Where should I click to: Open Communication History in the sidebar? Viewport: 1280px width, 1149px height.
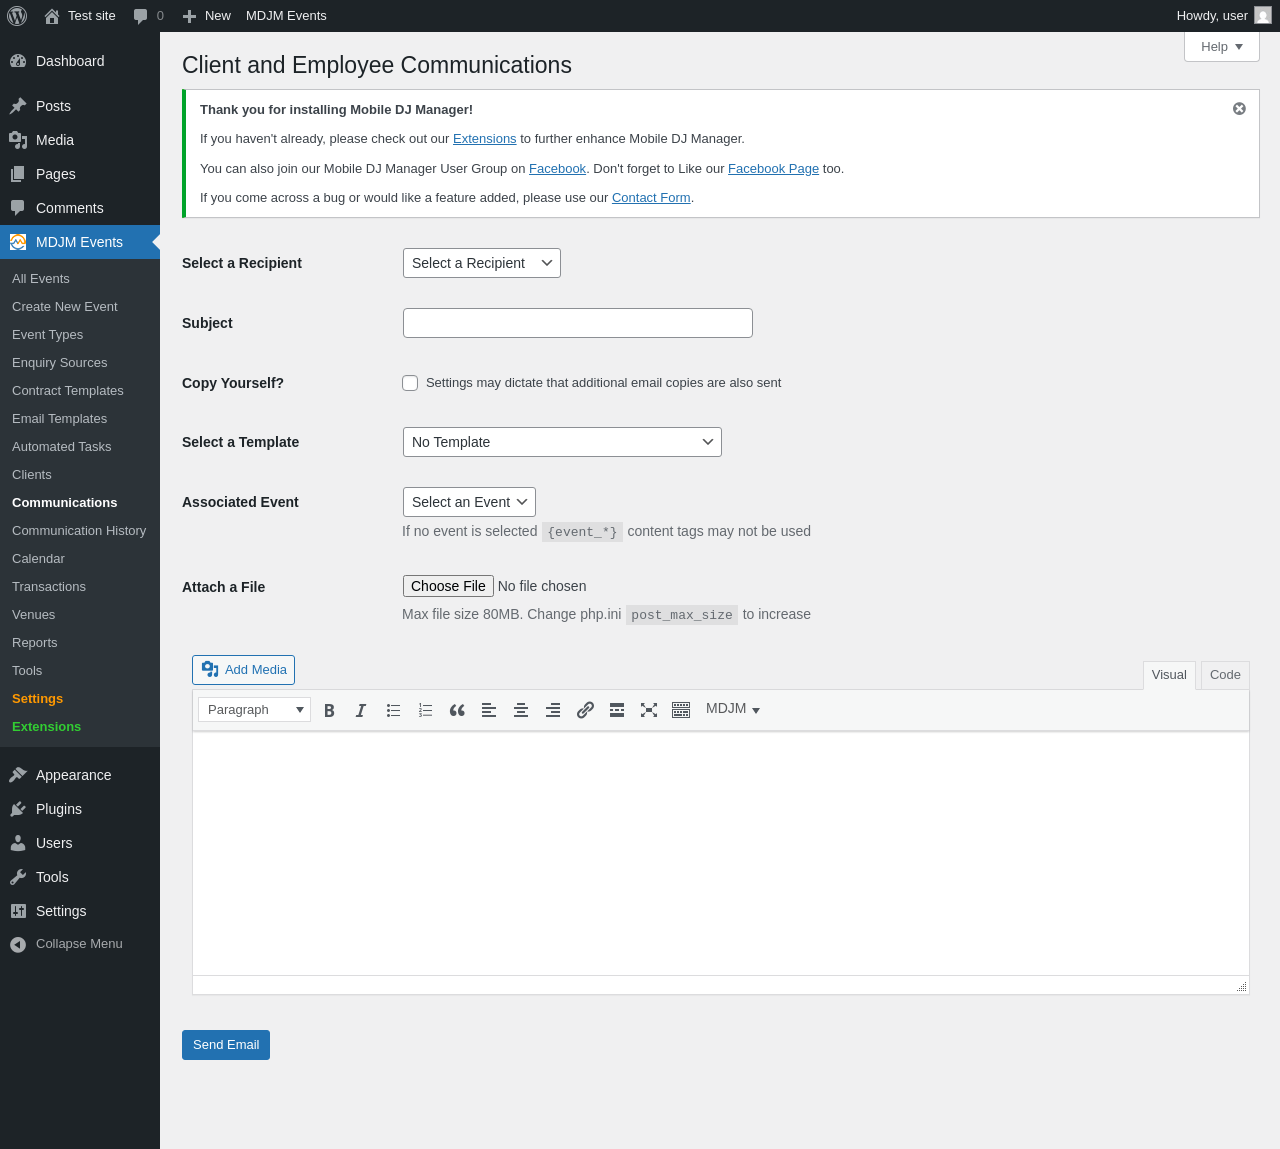point(79,531)
